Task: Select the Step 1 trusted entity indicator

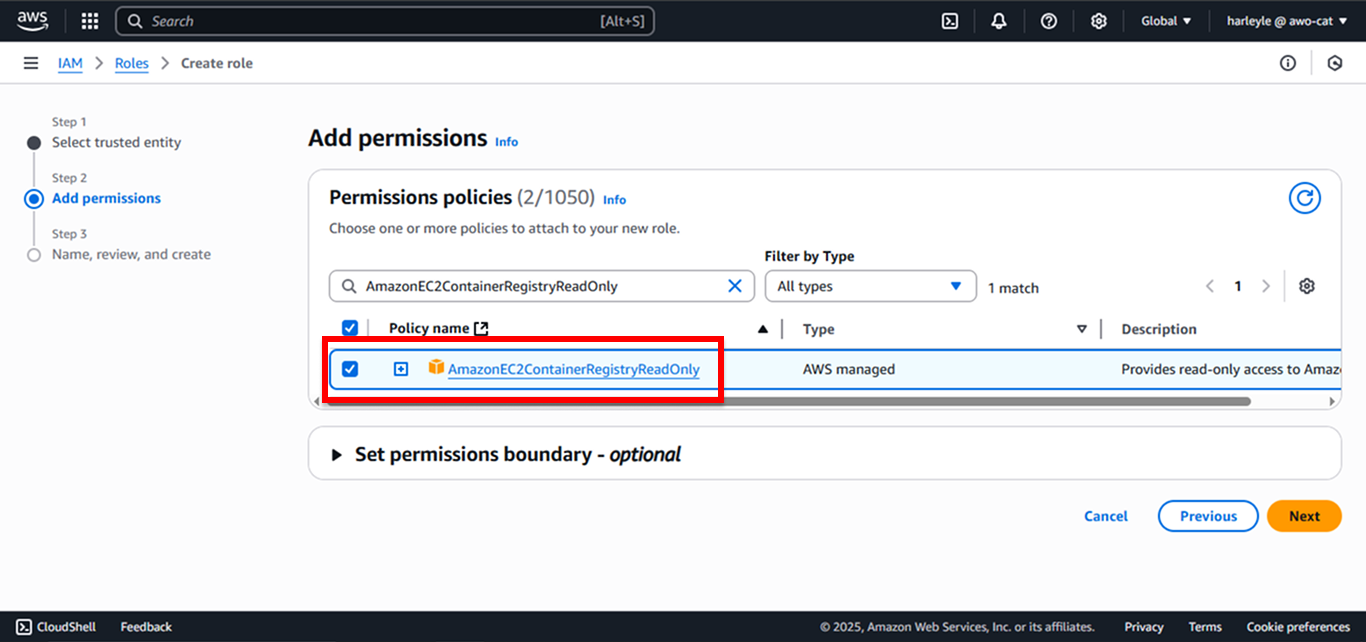Action: point(34,143)
